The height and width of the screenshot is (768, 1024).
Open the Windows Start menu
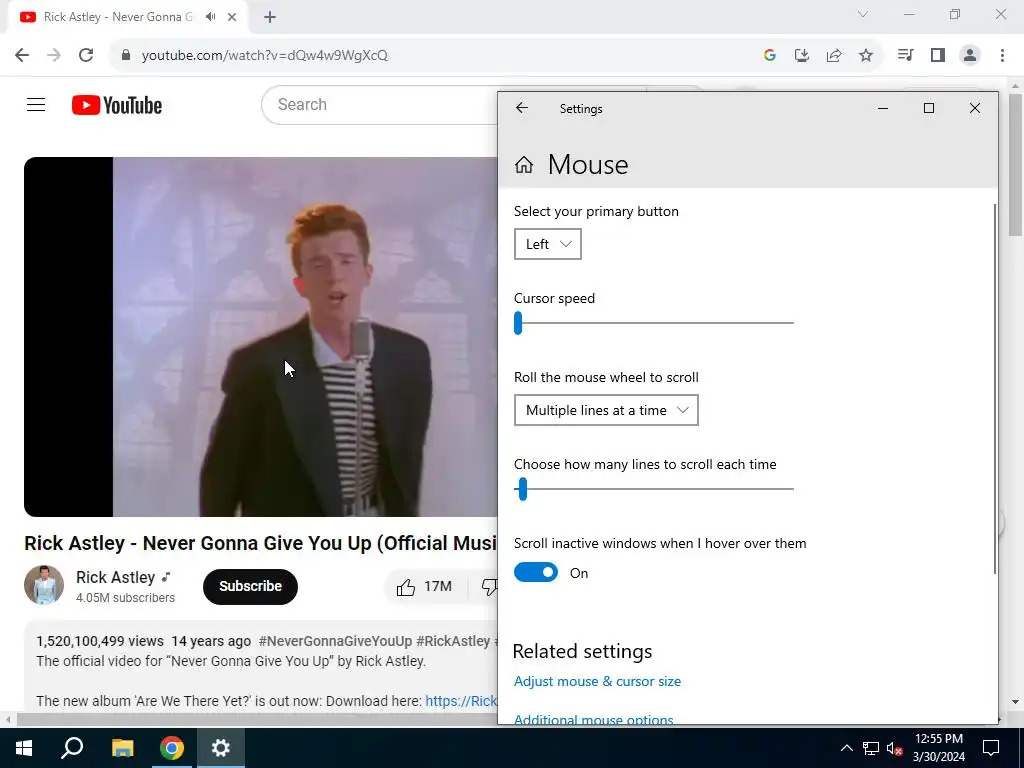(x=24, y=748)
